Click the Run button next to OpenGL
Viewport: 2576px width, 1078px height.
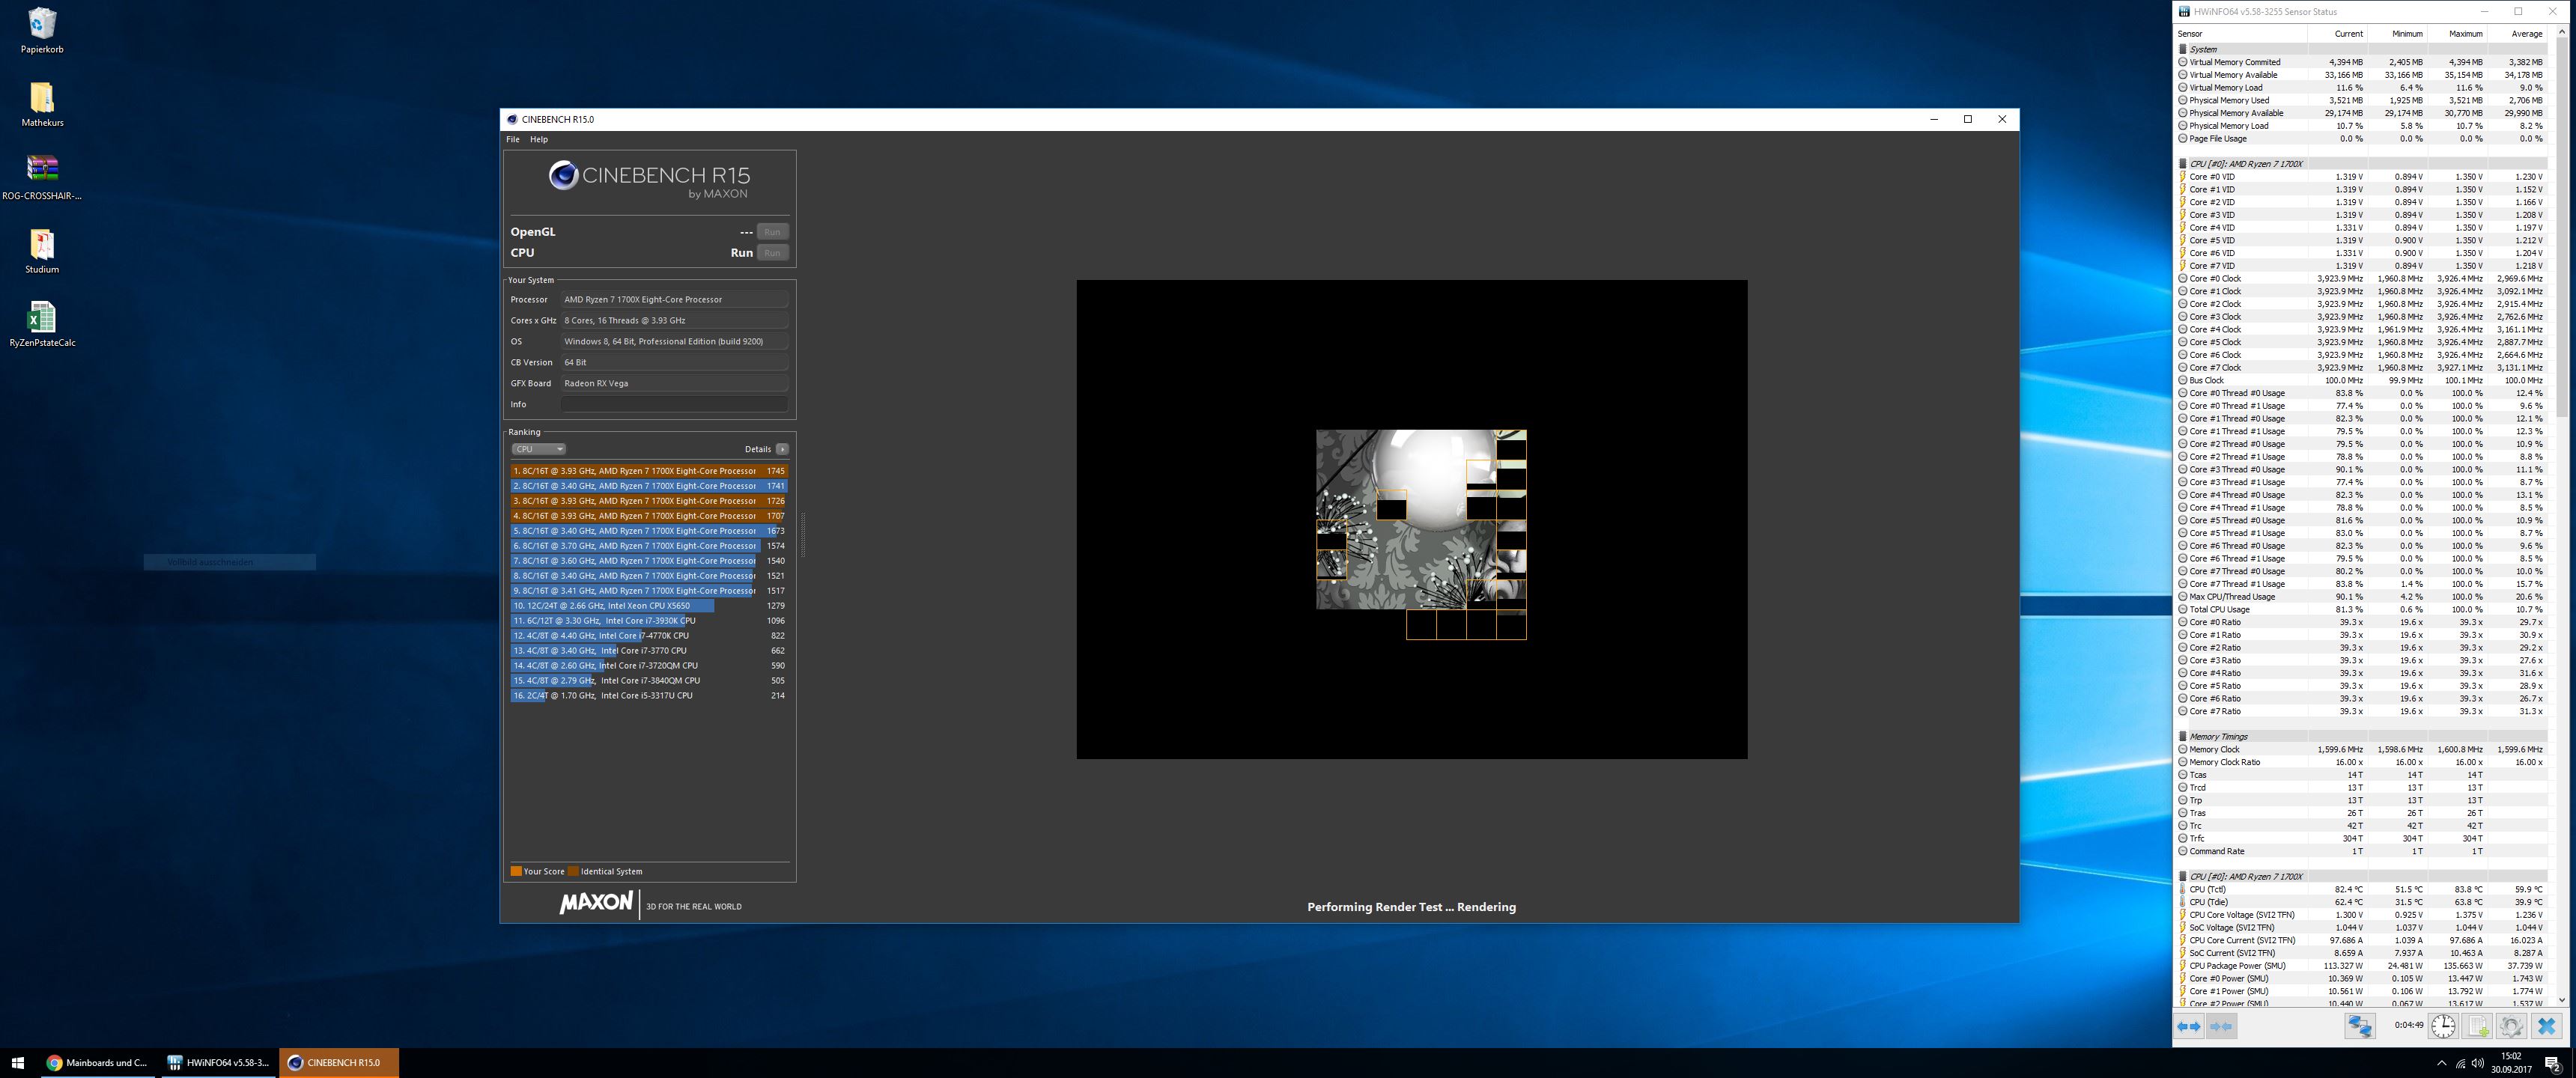[772, 232]
